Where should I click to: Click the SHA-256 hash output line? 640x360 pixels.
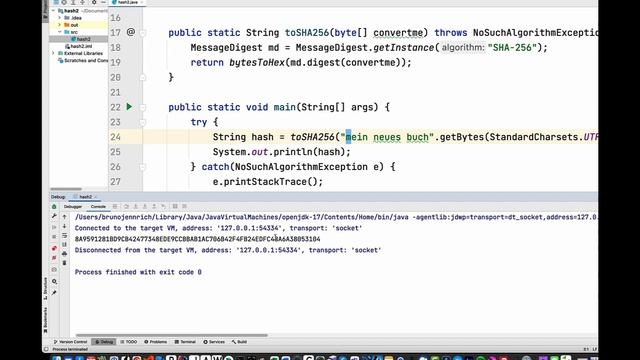tap(198, 239)
